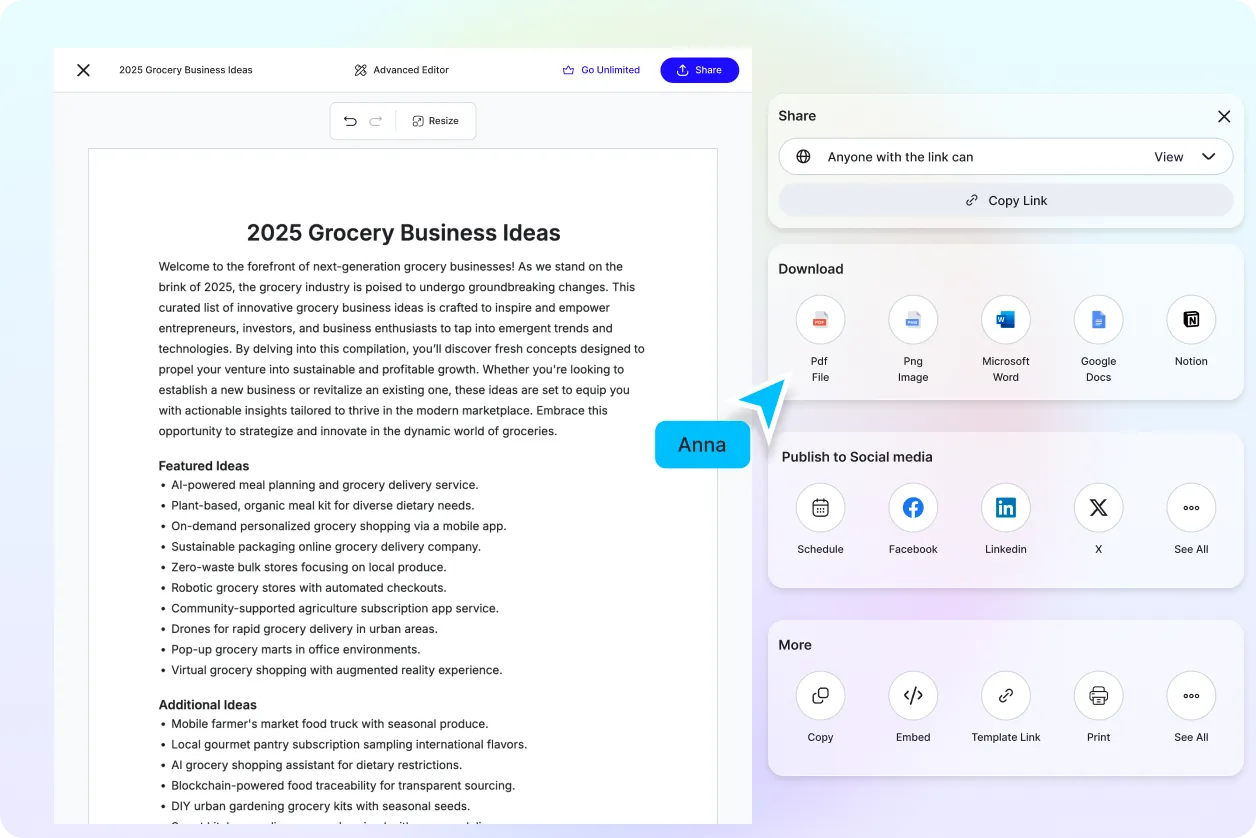Switch to the Advanced Editor
Image resolution: width=1256 pixels, height=838 pixels.
point(402,70)
